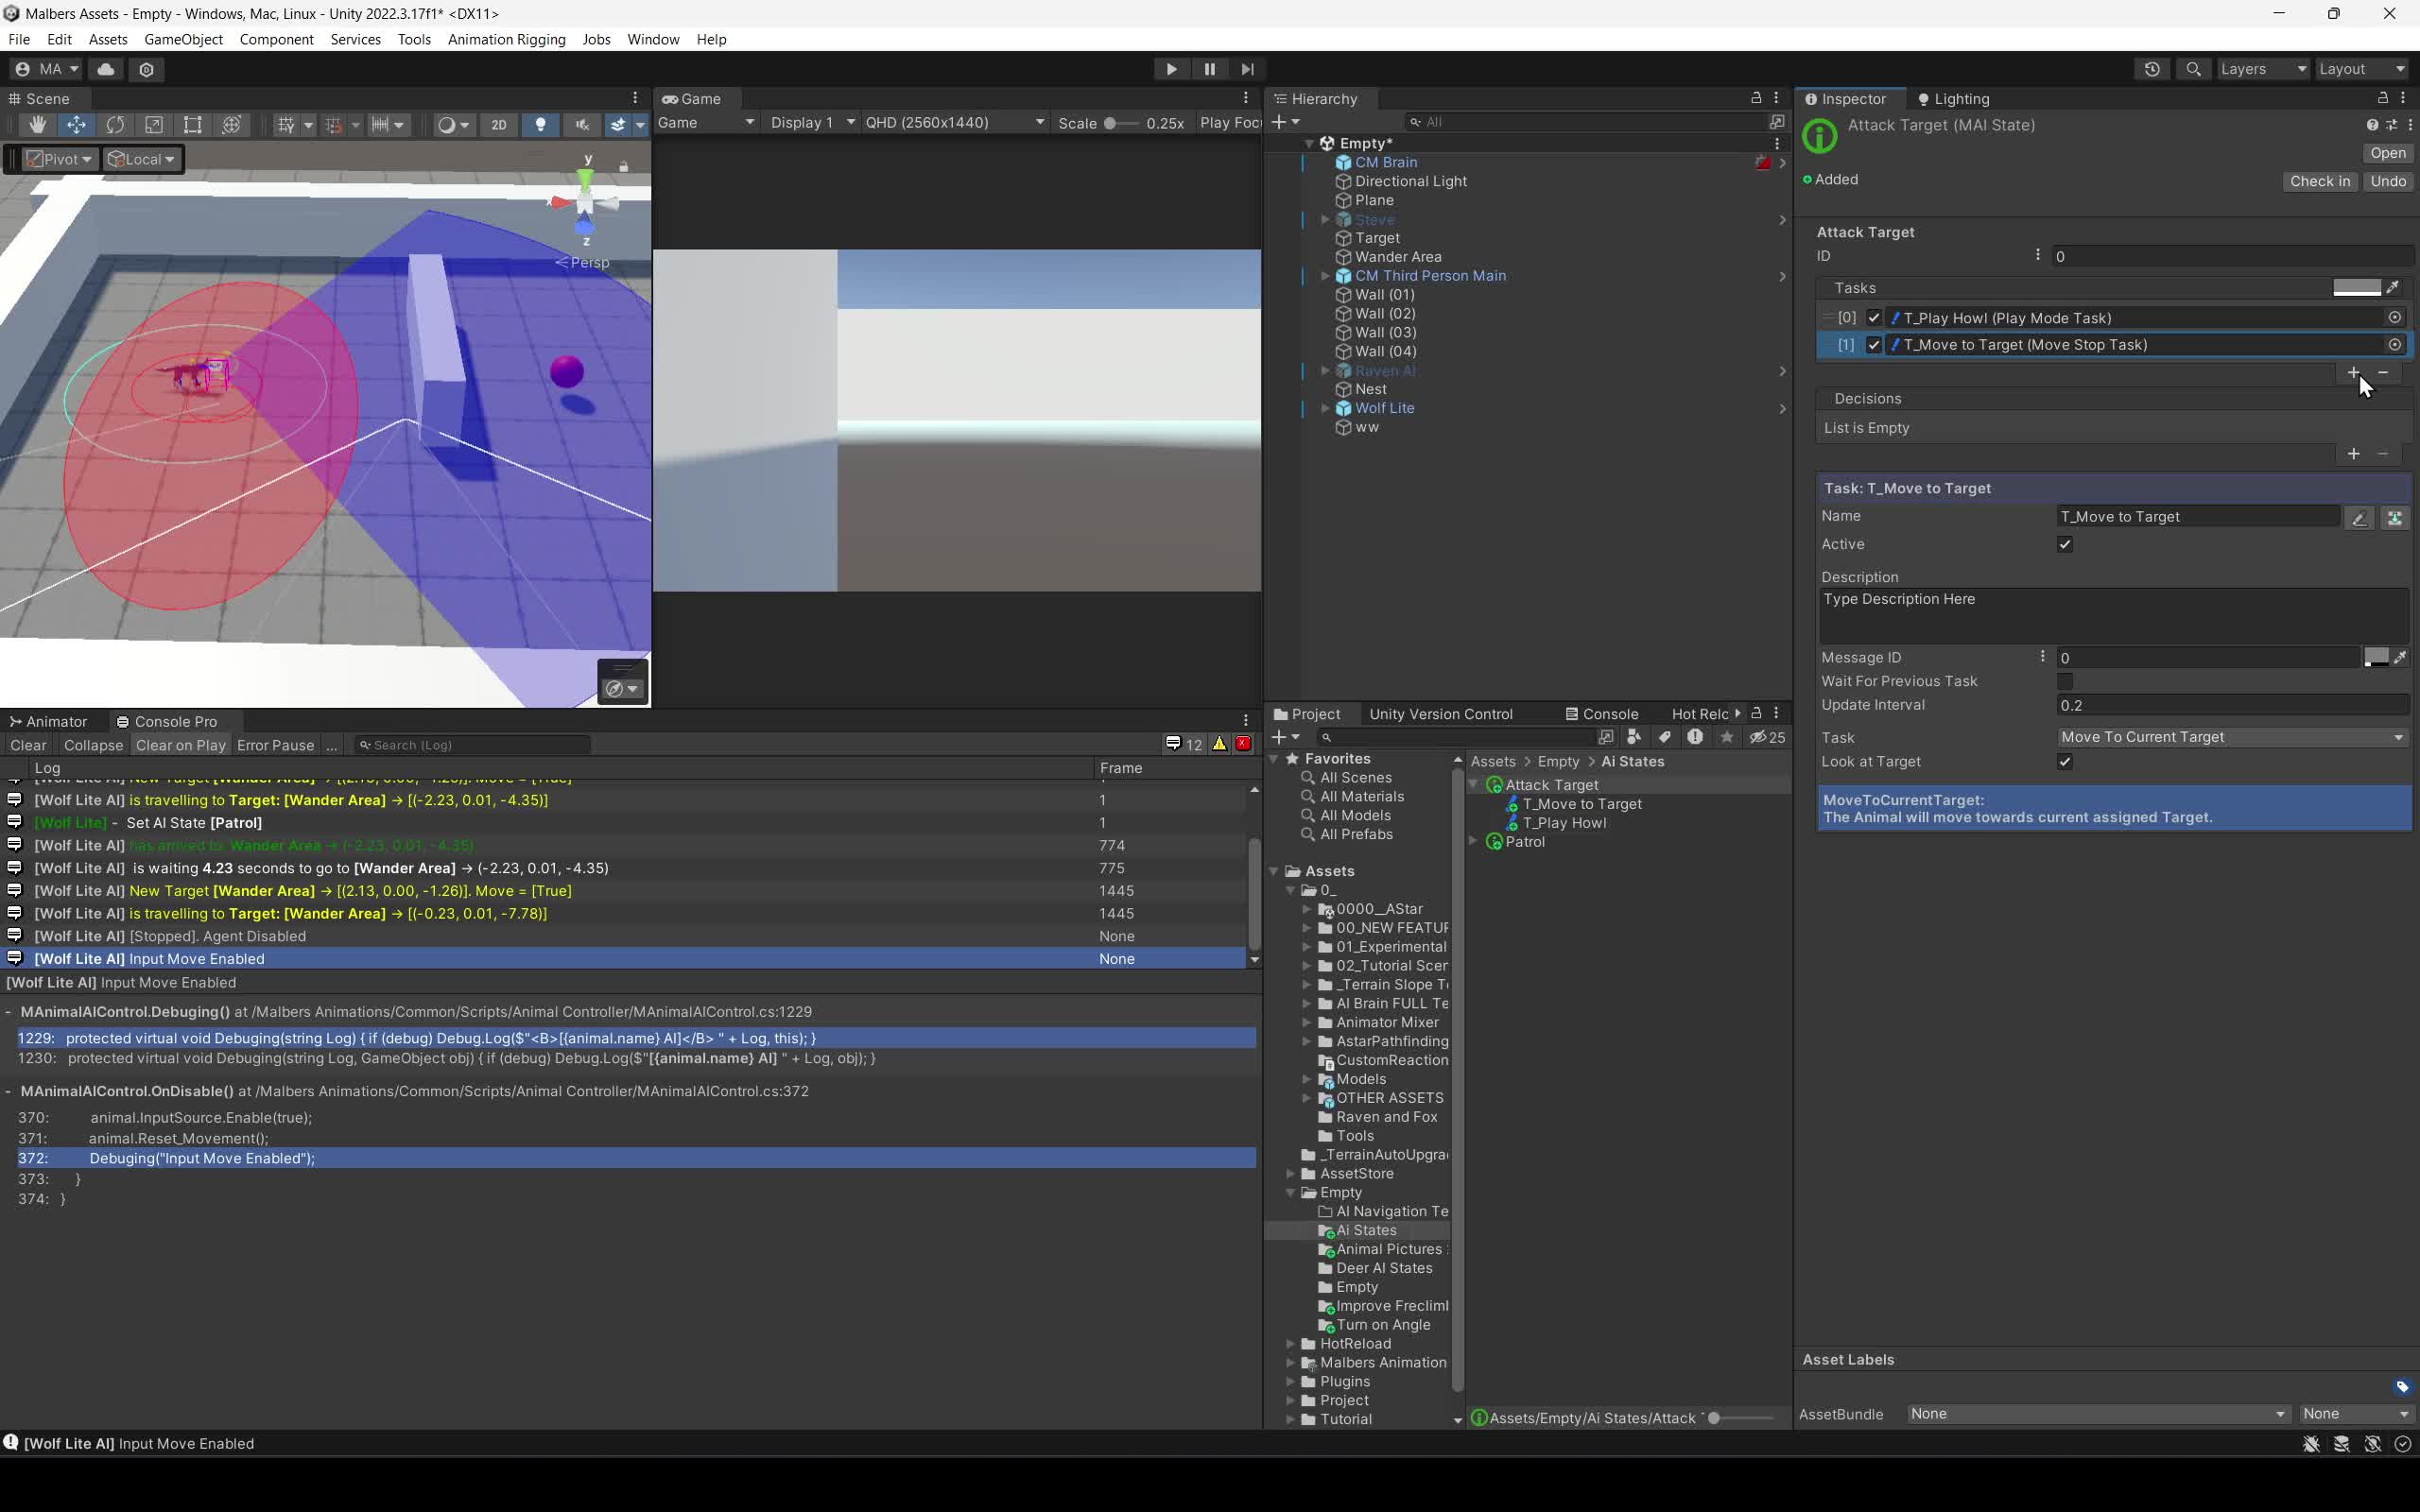Screen dimensions: 2420x1512
Task: Toggle the Active checkbox for T_Move to Target
Action: (2065, 544)
